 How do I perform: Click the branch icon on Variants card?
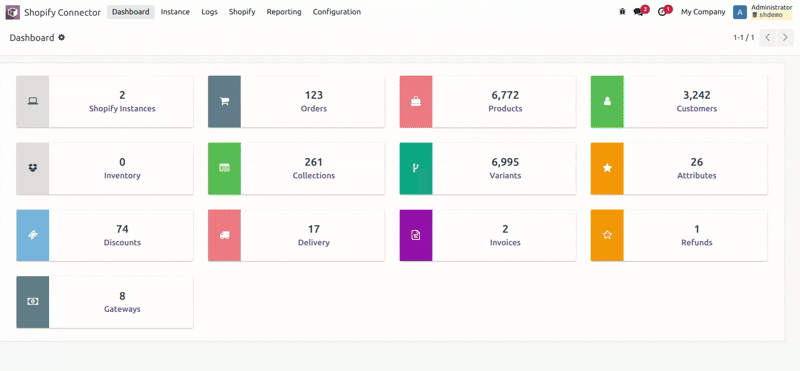[415, 168]
